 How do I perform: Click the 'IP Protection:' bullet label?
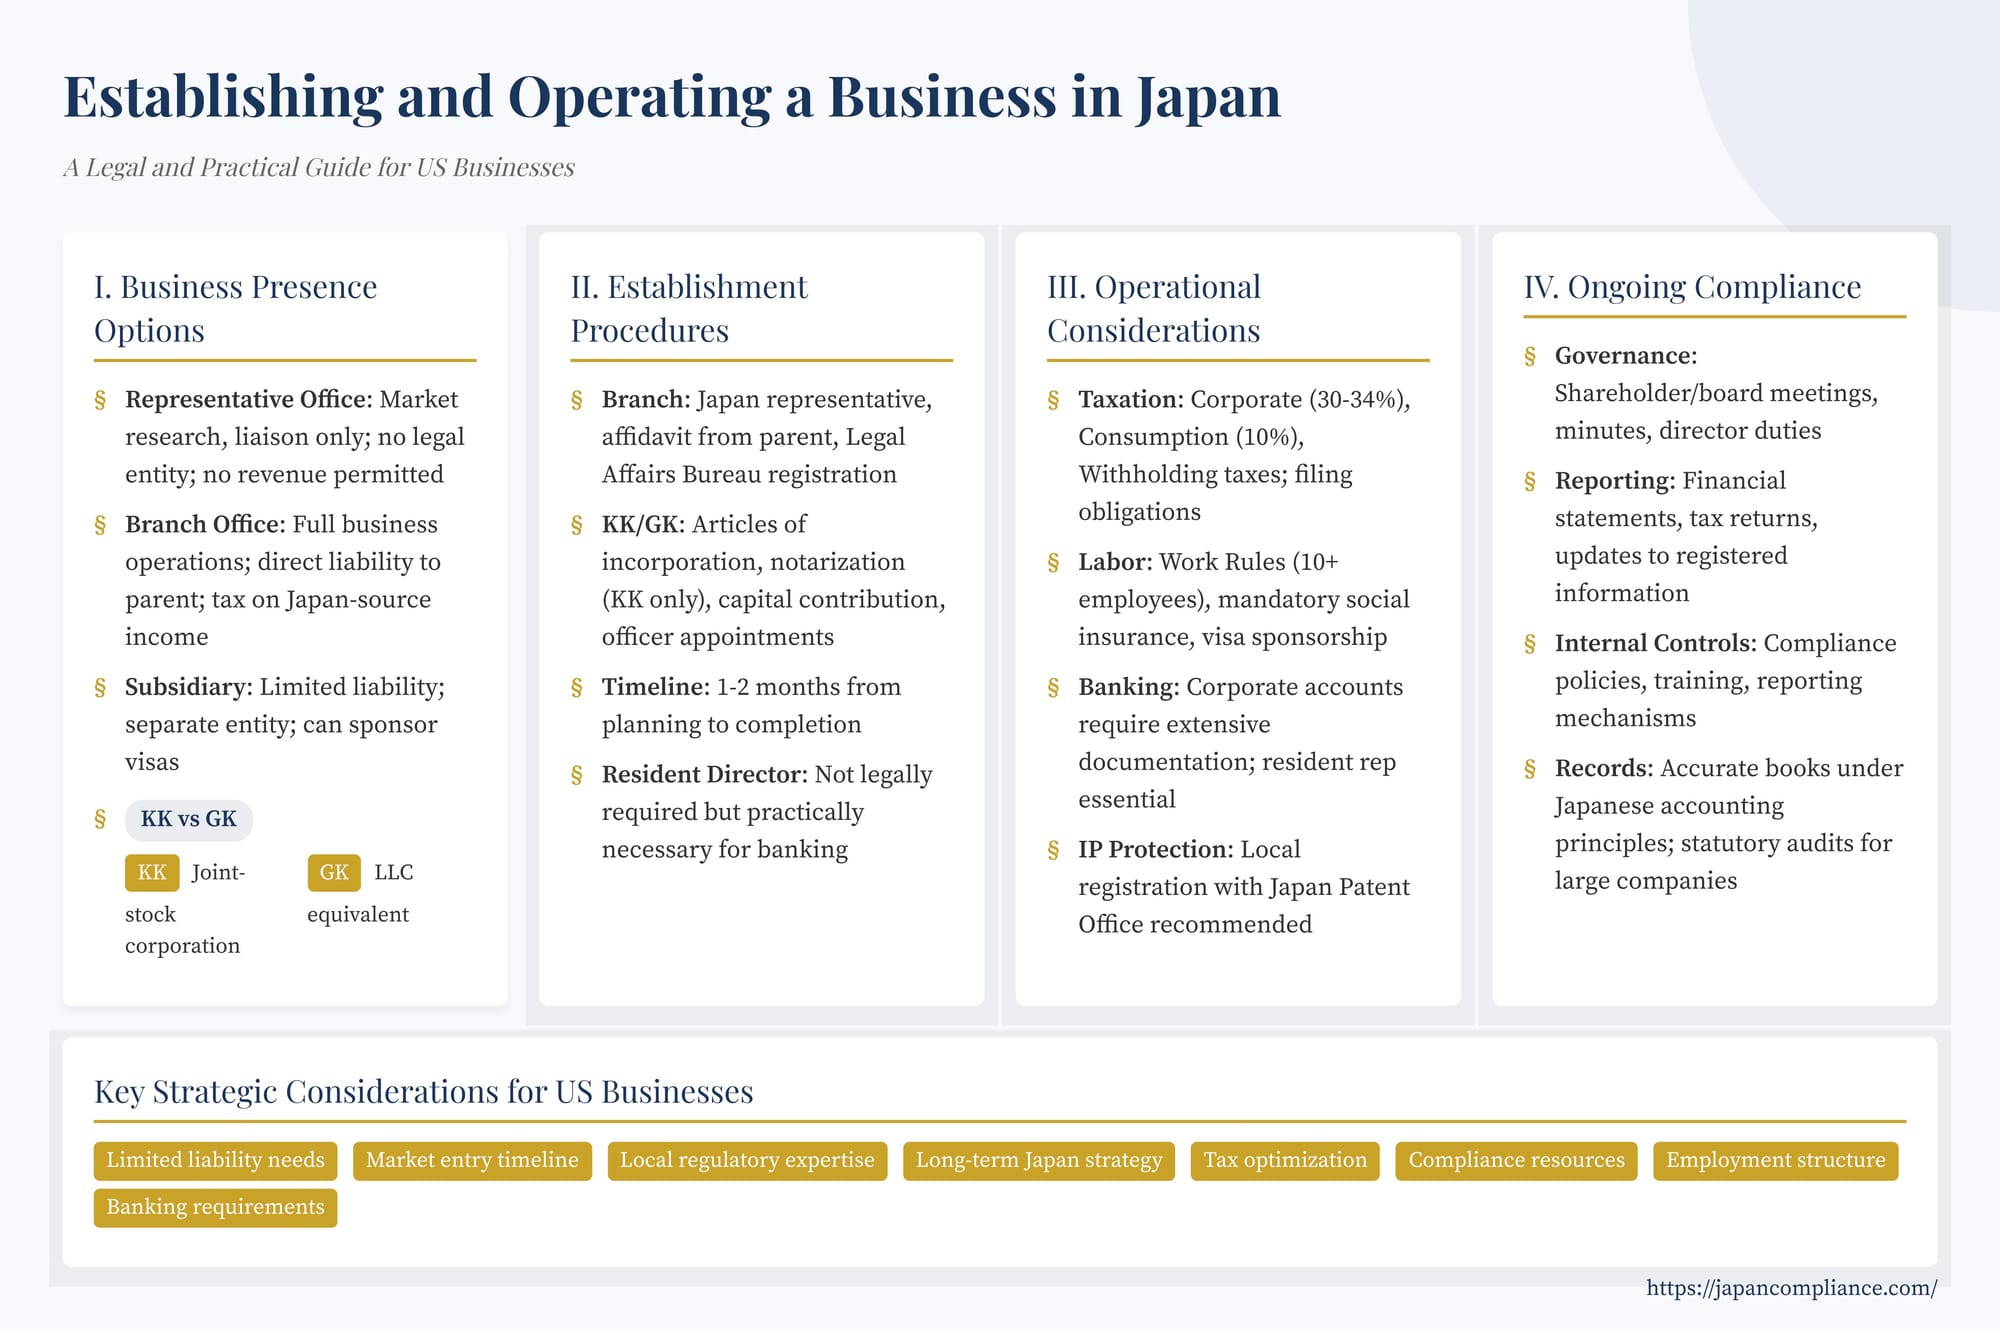1156,849
